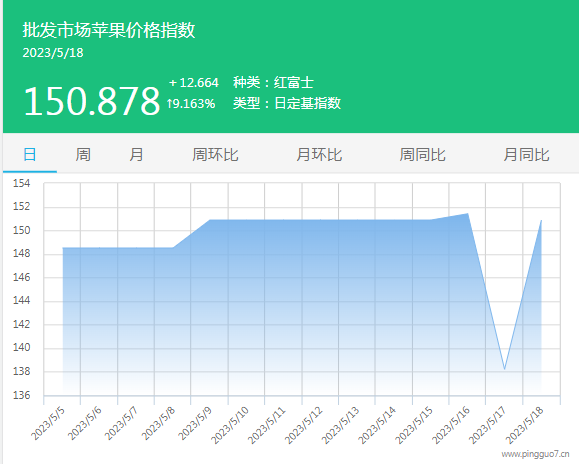The height and width of the screenshot is (464, 579).
Task: Open the 月 monthly tab
Action: (x=136, y=154)
